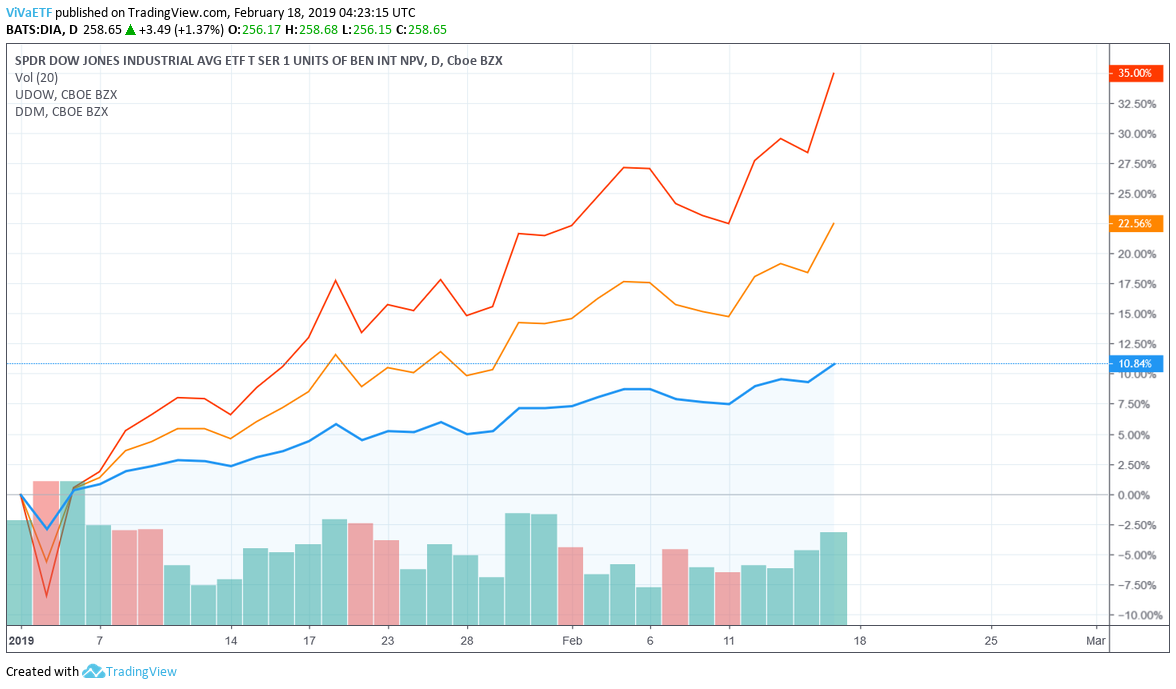Click the '12.50%' tick on the price axis
Screen dimensions: 1176x689
click(x=1137, y=344)
